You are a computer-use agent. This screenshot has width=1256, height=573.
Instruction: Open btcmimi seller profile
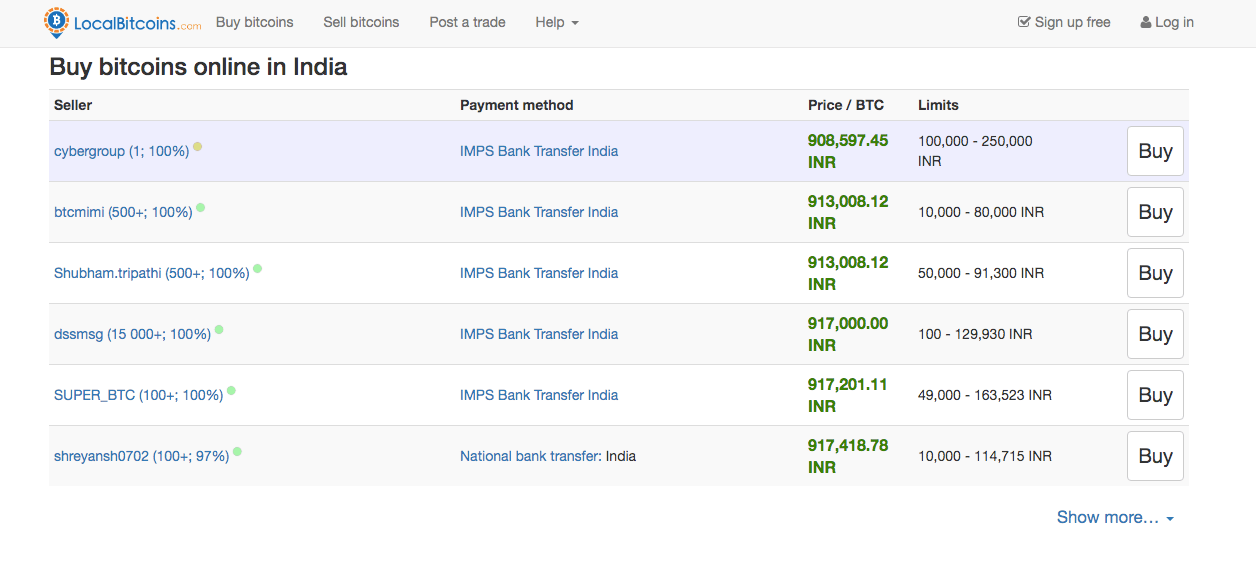pyautogui.click(x=123, y=212)
